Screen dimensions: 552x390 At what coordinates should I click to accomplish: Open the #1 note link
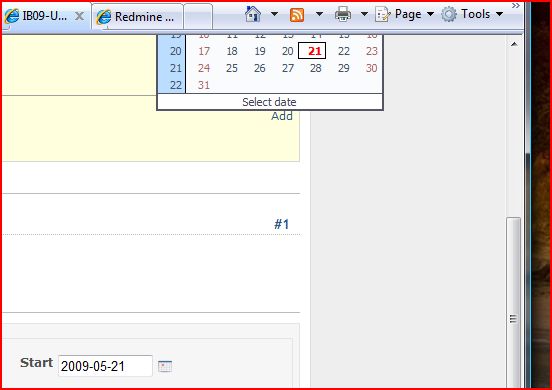click(282, 224)
